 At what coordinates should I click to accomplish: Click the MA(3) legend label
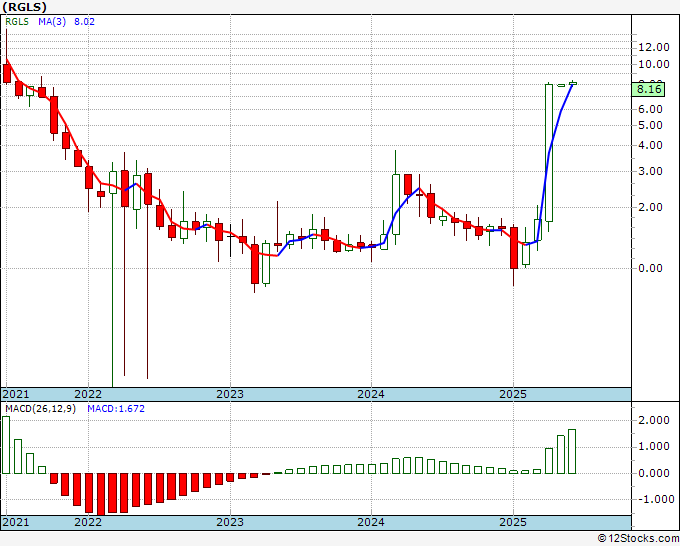(52, 22)
